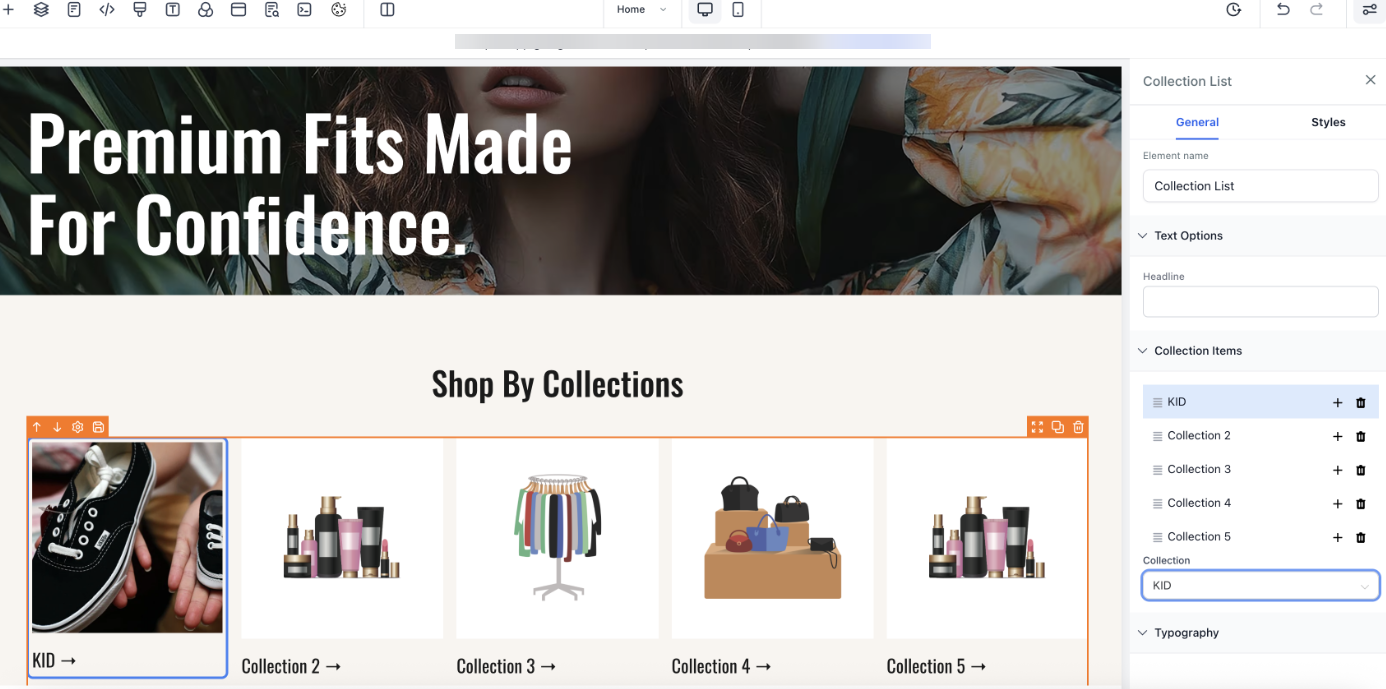The image size is (1386, 689).
Task: Switch to mobile preview mode
Action: point(738,10)
